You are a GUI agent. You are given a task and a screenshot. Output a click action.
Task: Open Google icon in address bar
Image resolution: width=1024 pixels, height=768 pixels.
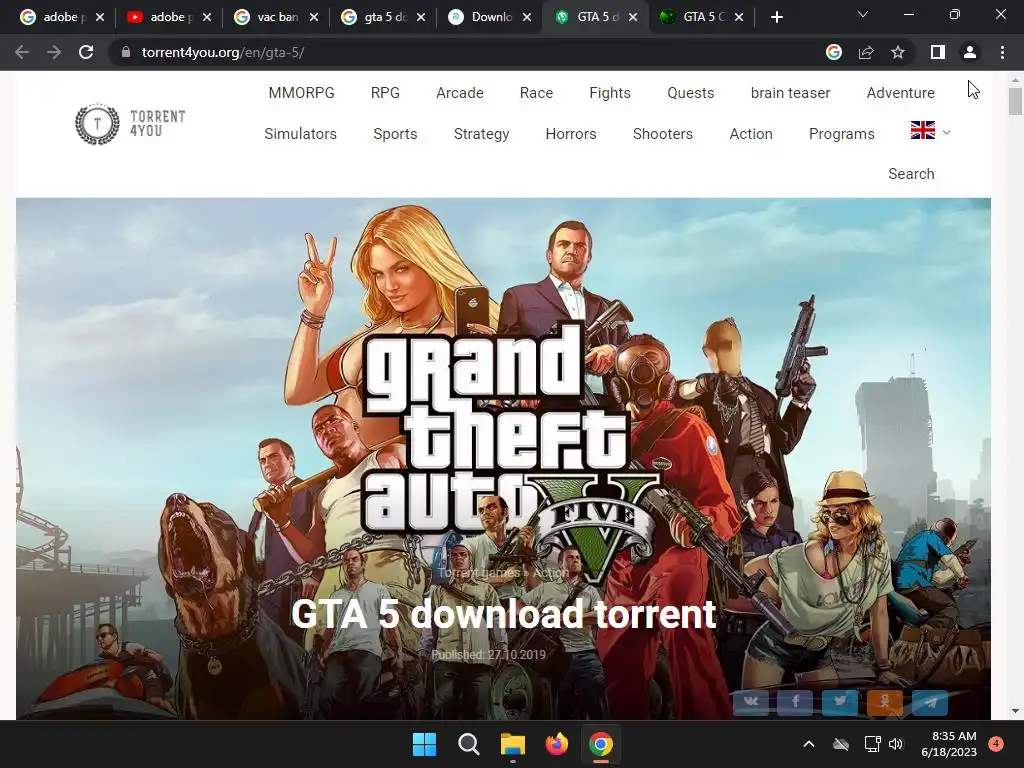(x=833, y=52)
